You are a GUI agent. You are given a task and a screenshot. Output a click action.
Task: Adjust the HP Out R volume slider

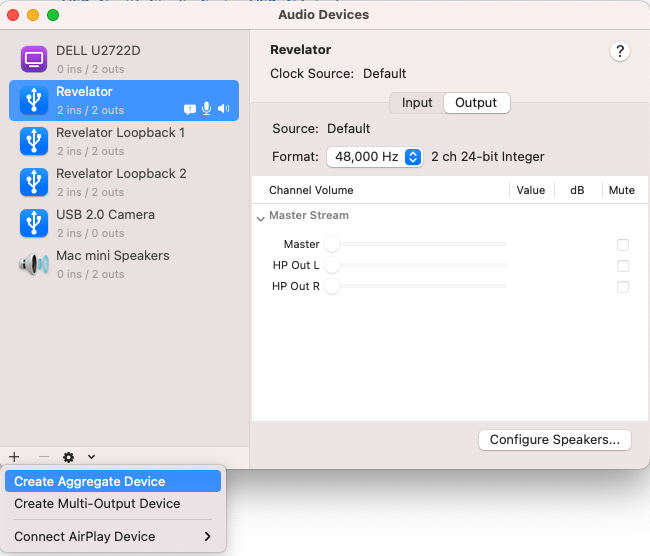click(415, 286)
